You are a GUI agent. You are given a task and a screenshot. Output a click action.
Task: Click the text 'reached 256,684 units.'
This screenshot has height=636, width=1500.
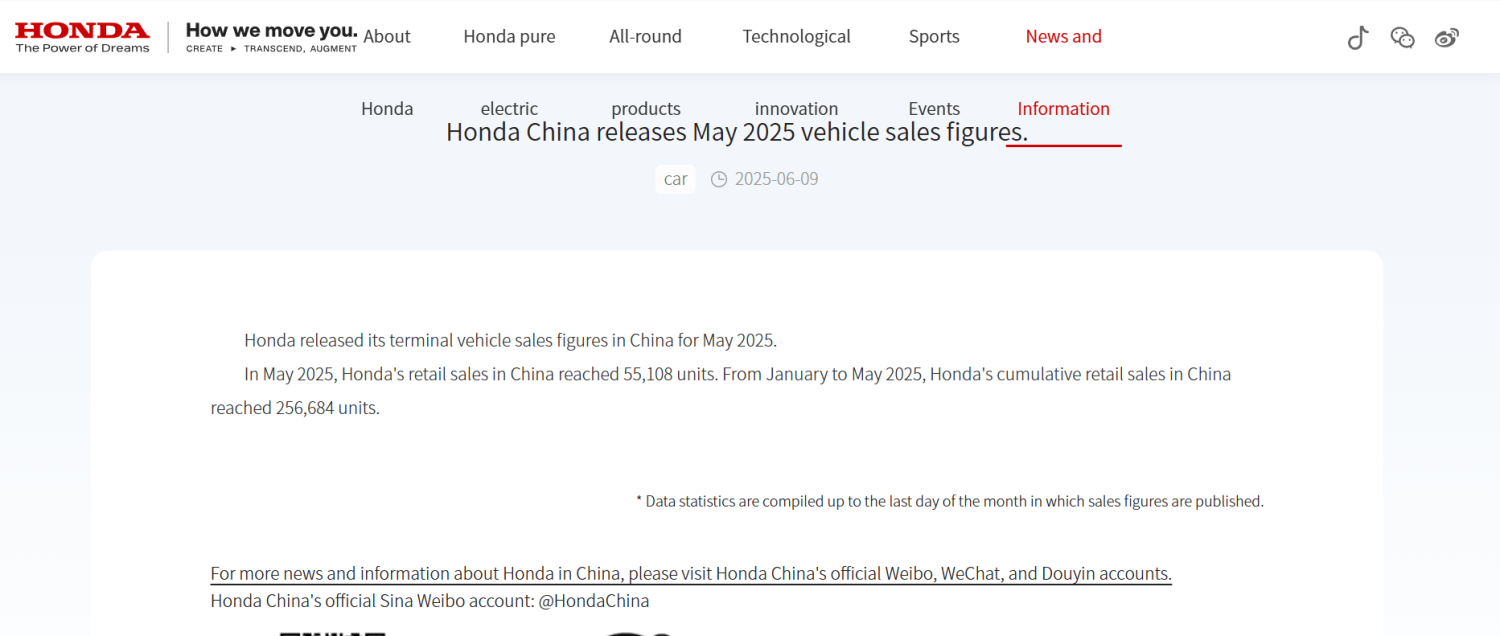[295, 408]
